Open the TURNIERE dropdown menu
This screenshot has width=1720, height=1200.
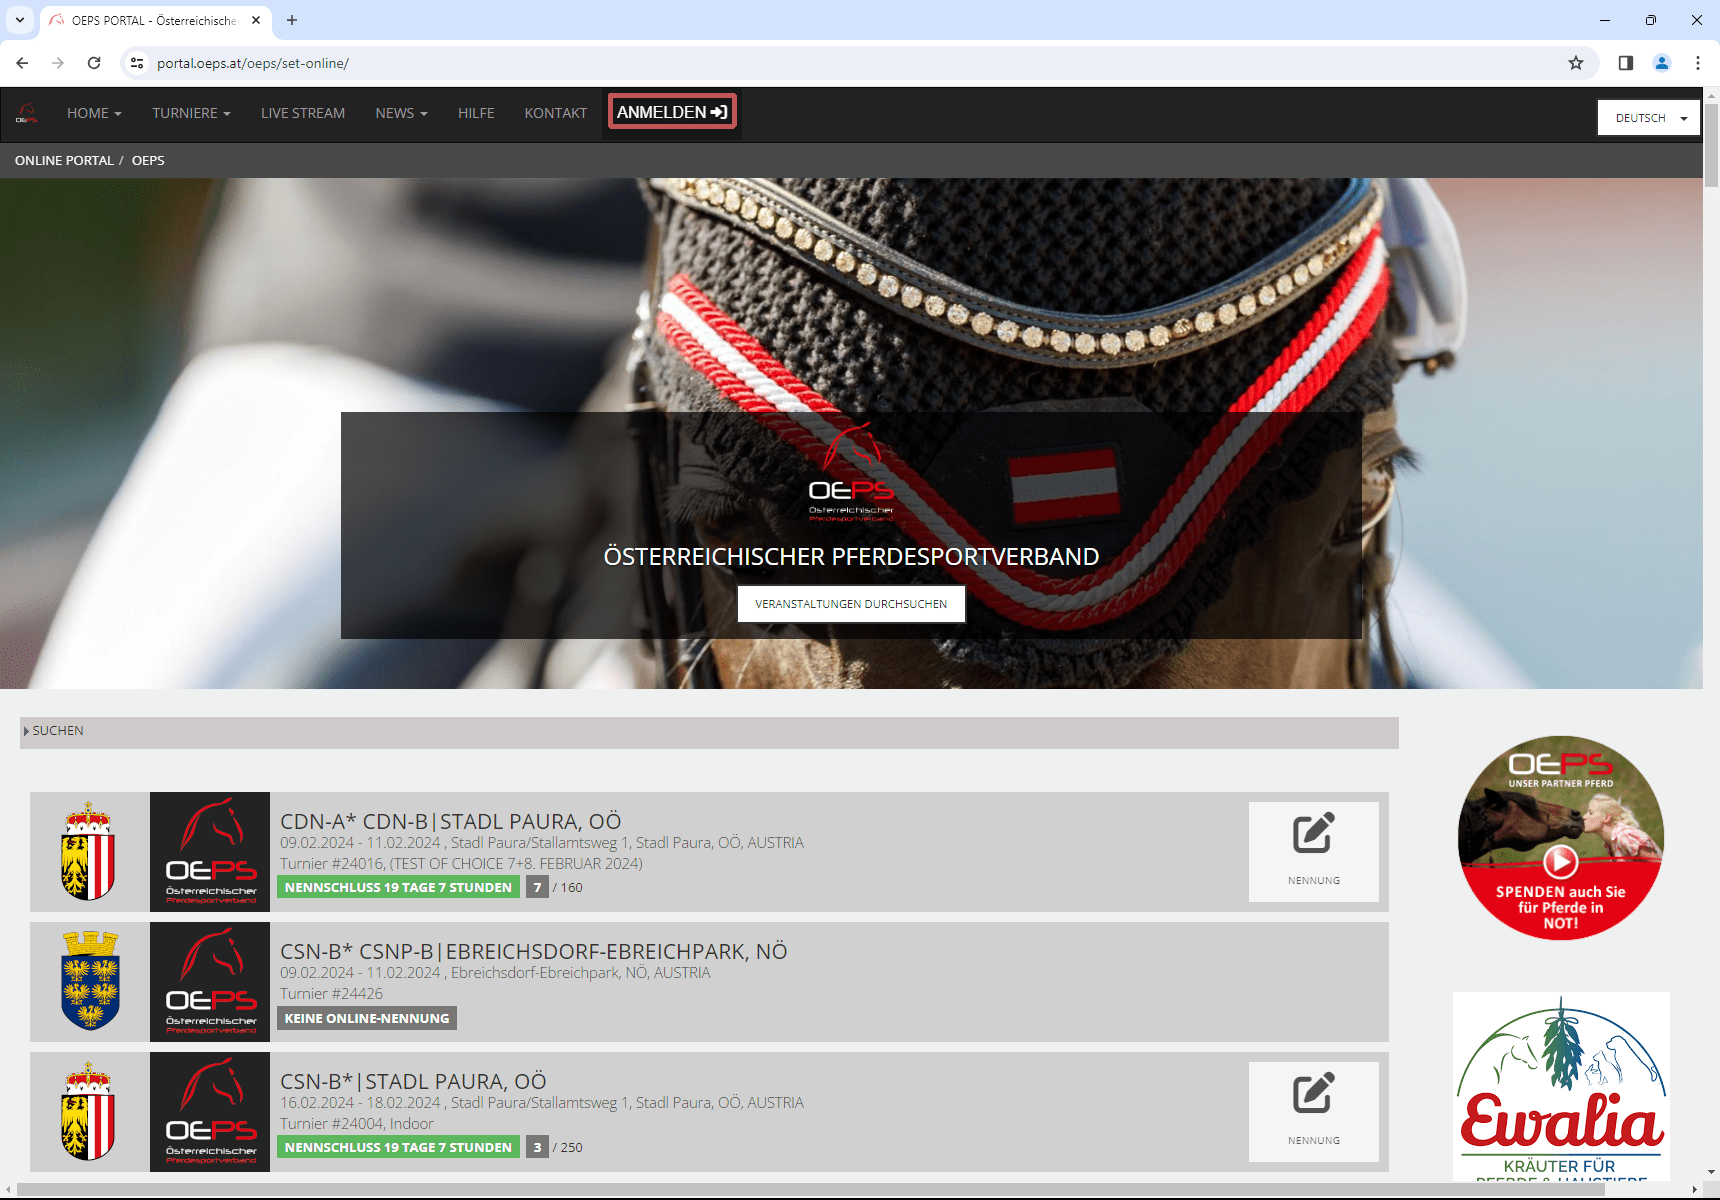point(191,113)
